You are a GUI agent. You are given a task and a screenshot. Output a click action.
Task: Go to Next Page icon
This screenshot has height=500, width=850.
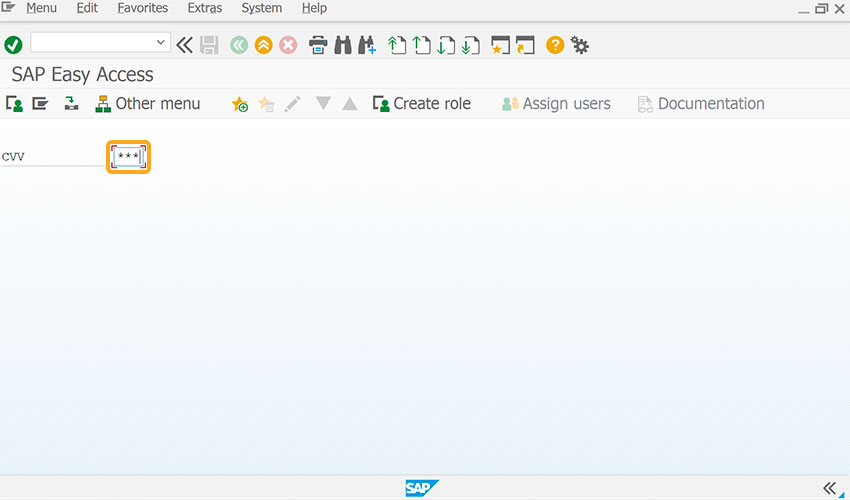click(x=446, y=45)
